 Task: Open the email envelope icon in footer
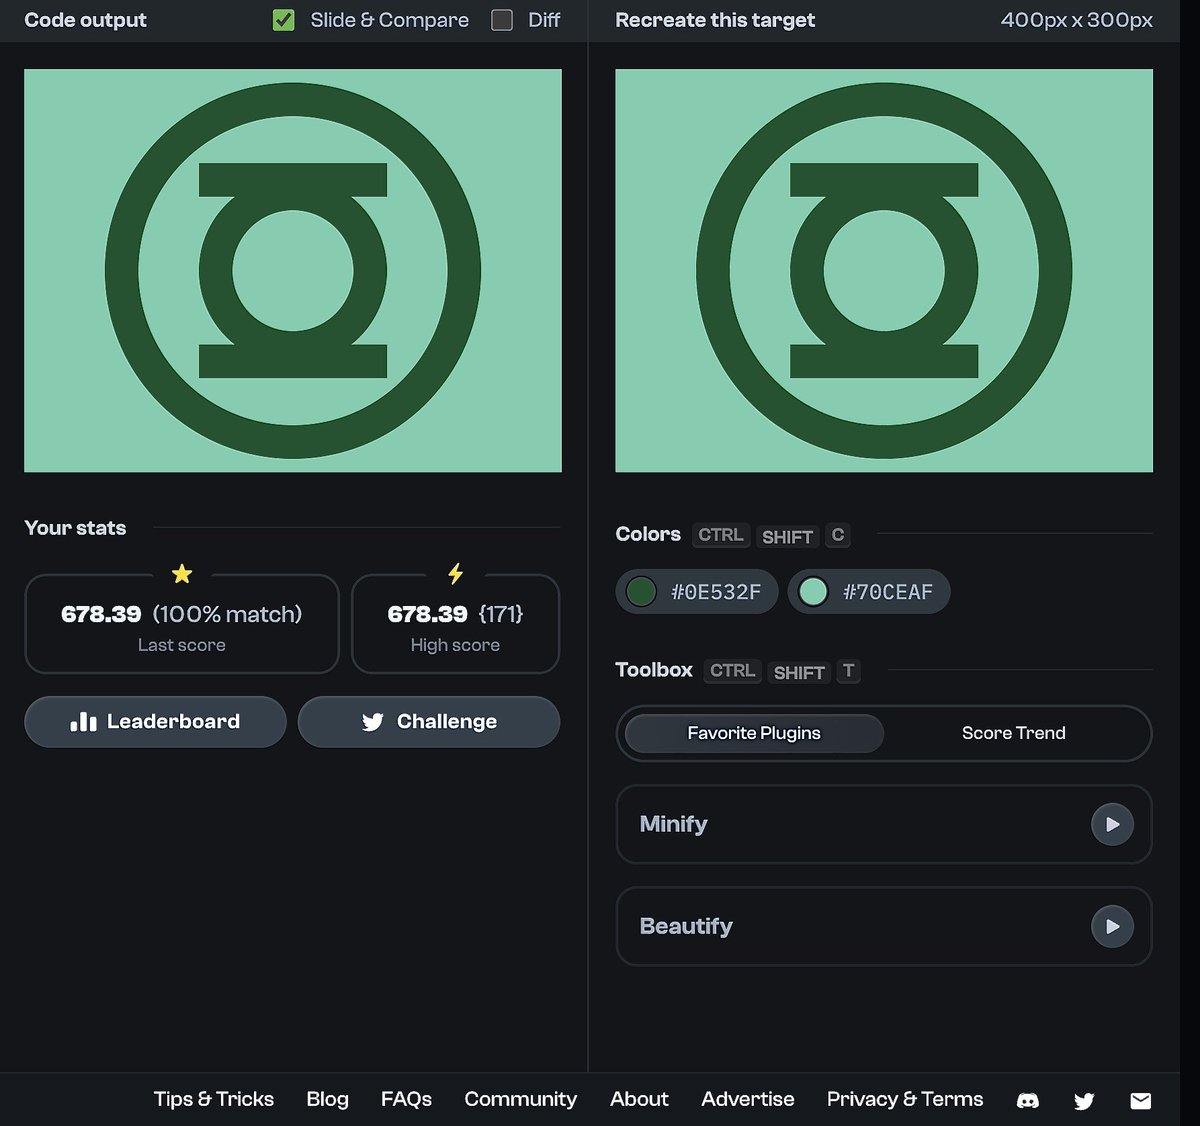[1141, 1101]
